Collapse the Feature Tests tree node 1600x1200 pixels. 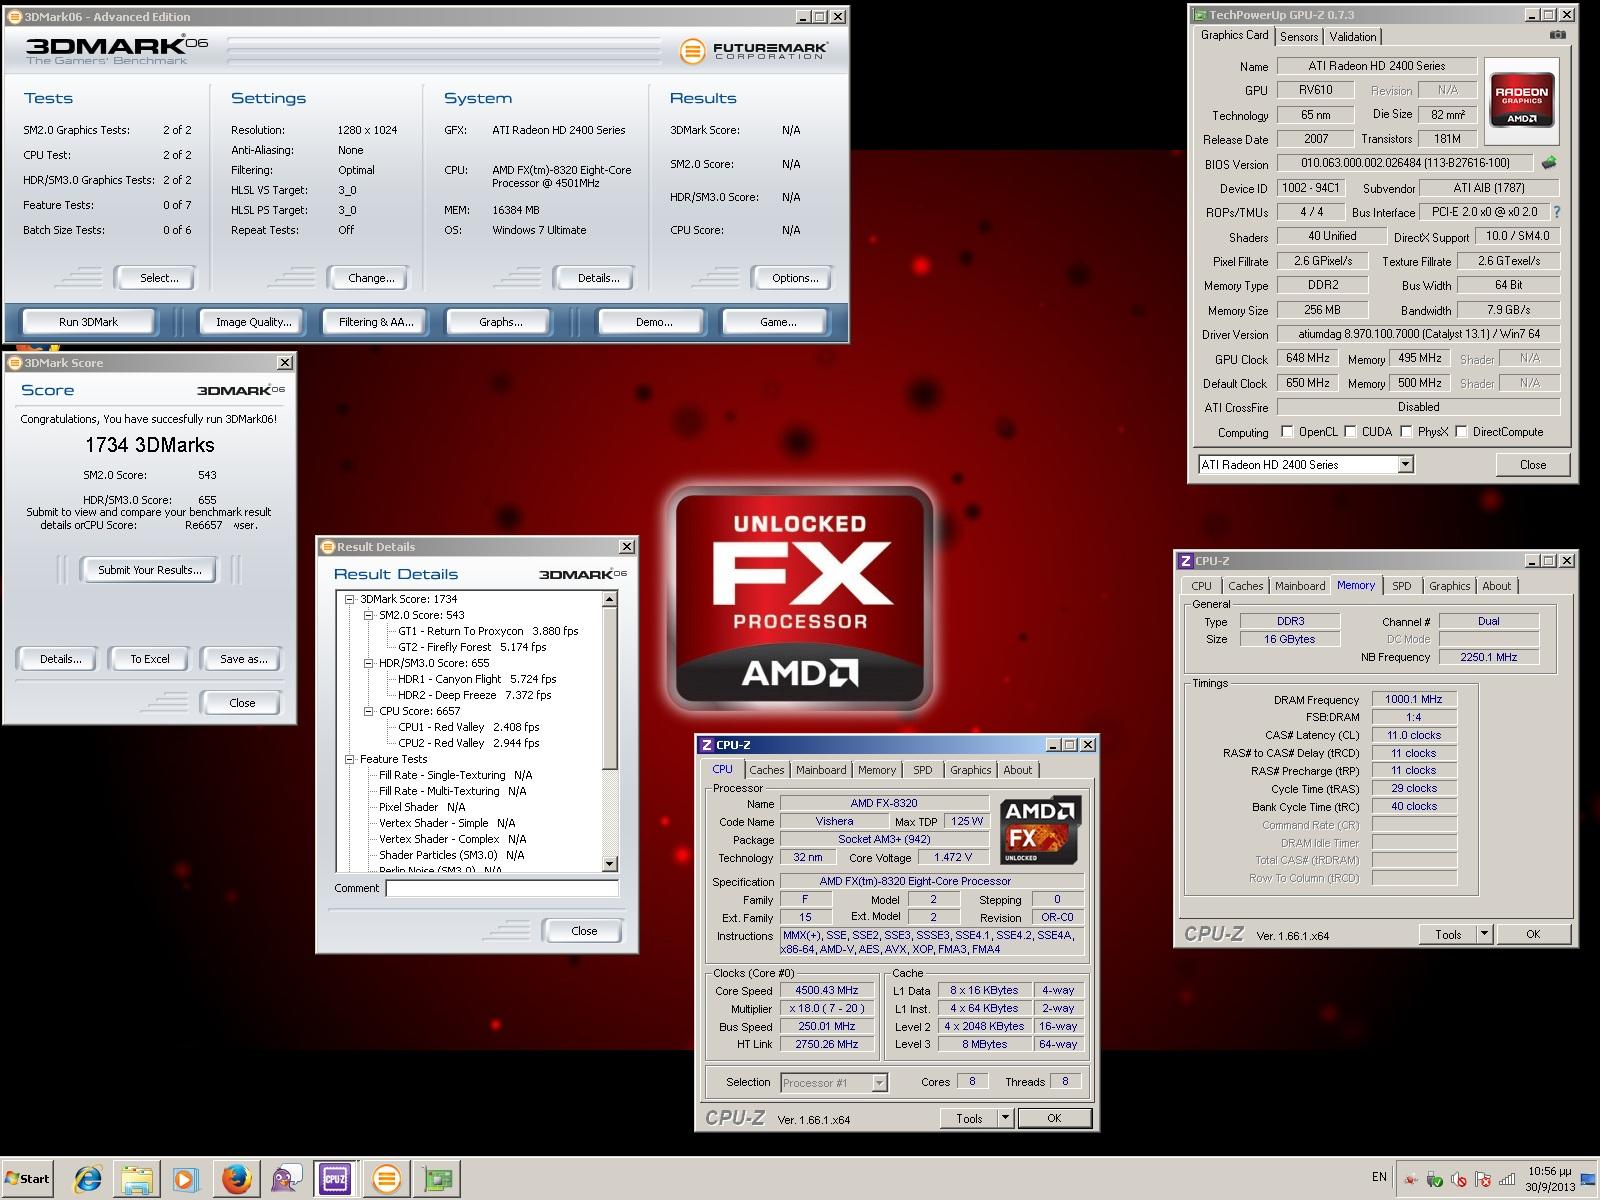coord(350,759)
